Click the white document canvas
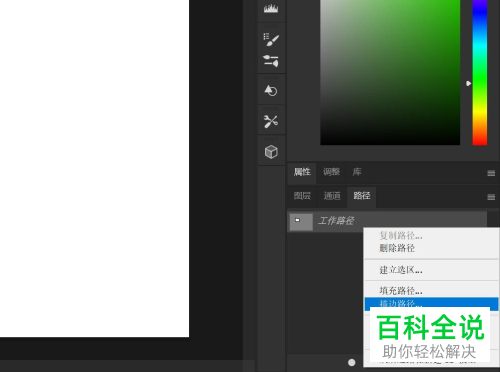This screenshot has width=500, height=372. click(x=94, y=168)
